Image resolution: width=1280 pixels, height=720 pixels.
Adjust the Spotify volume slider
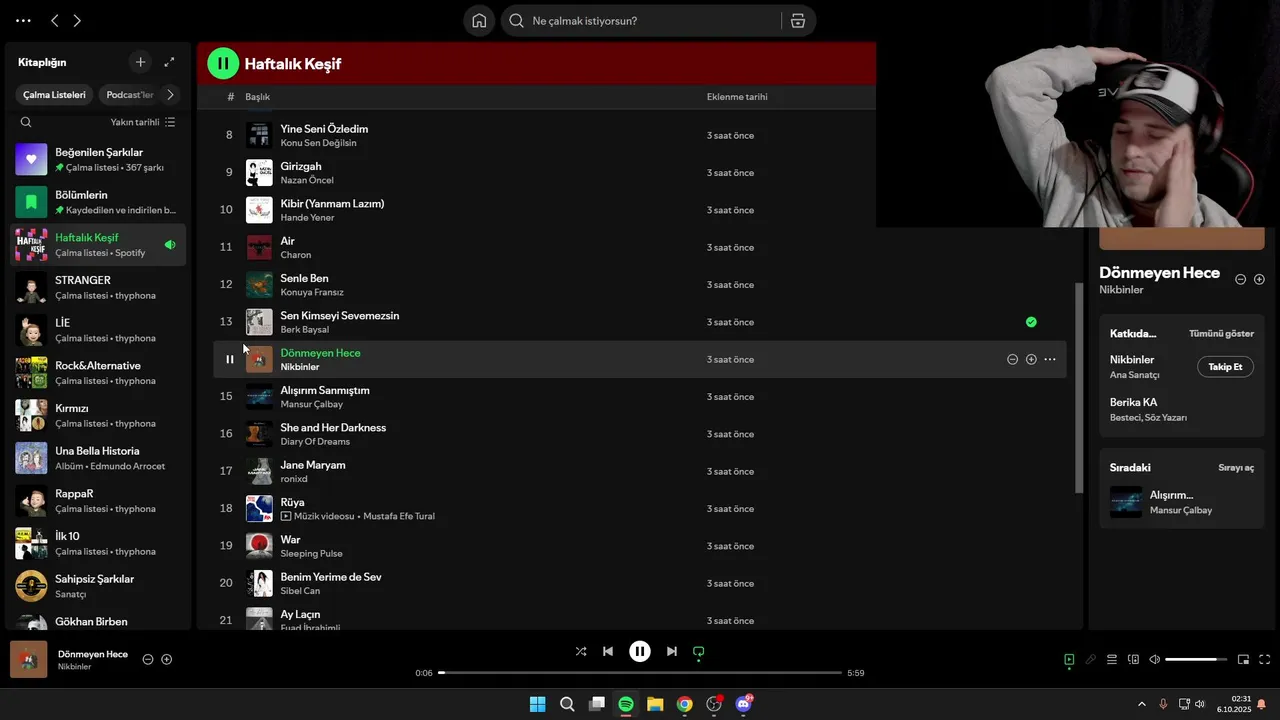coord(1196,659)
